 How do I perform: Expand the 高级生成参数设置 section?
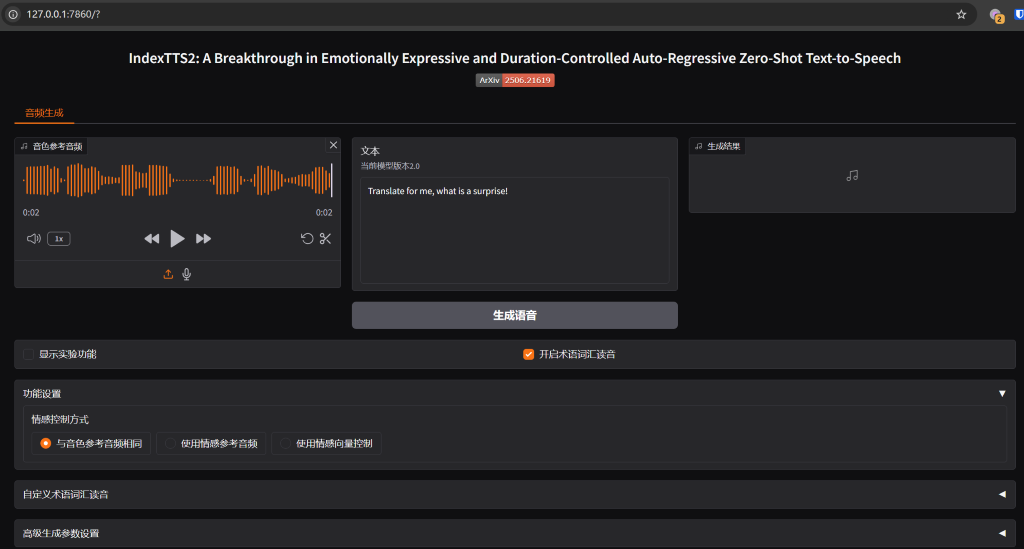[1002, 533]
